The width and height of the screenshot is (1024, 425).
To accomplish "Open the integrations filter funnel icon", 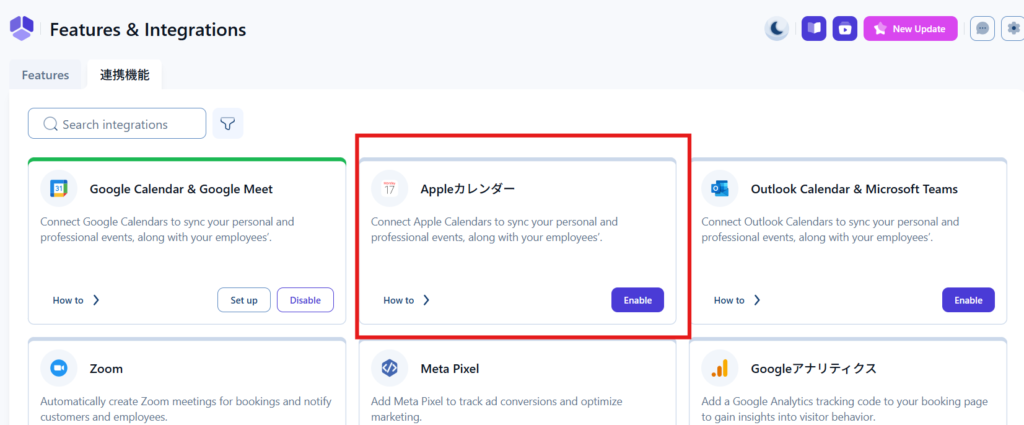I will point(228,124).
